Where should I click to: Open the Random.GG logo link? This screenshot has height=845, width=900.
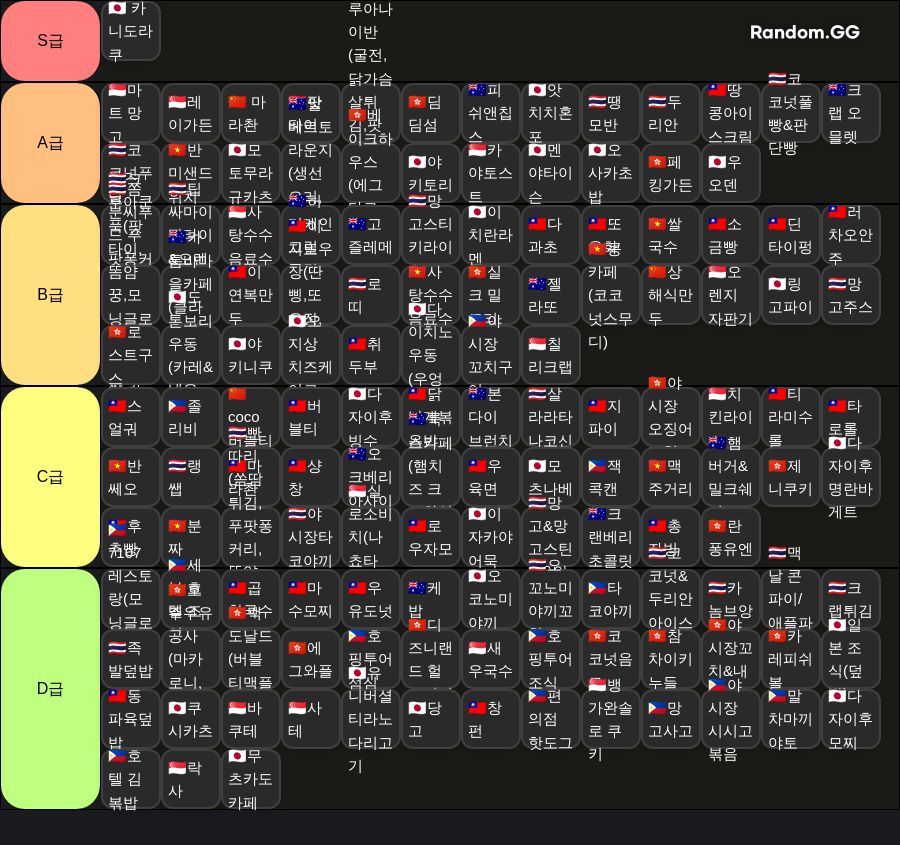click(805, 32)
